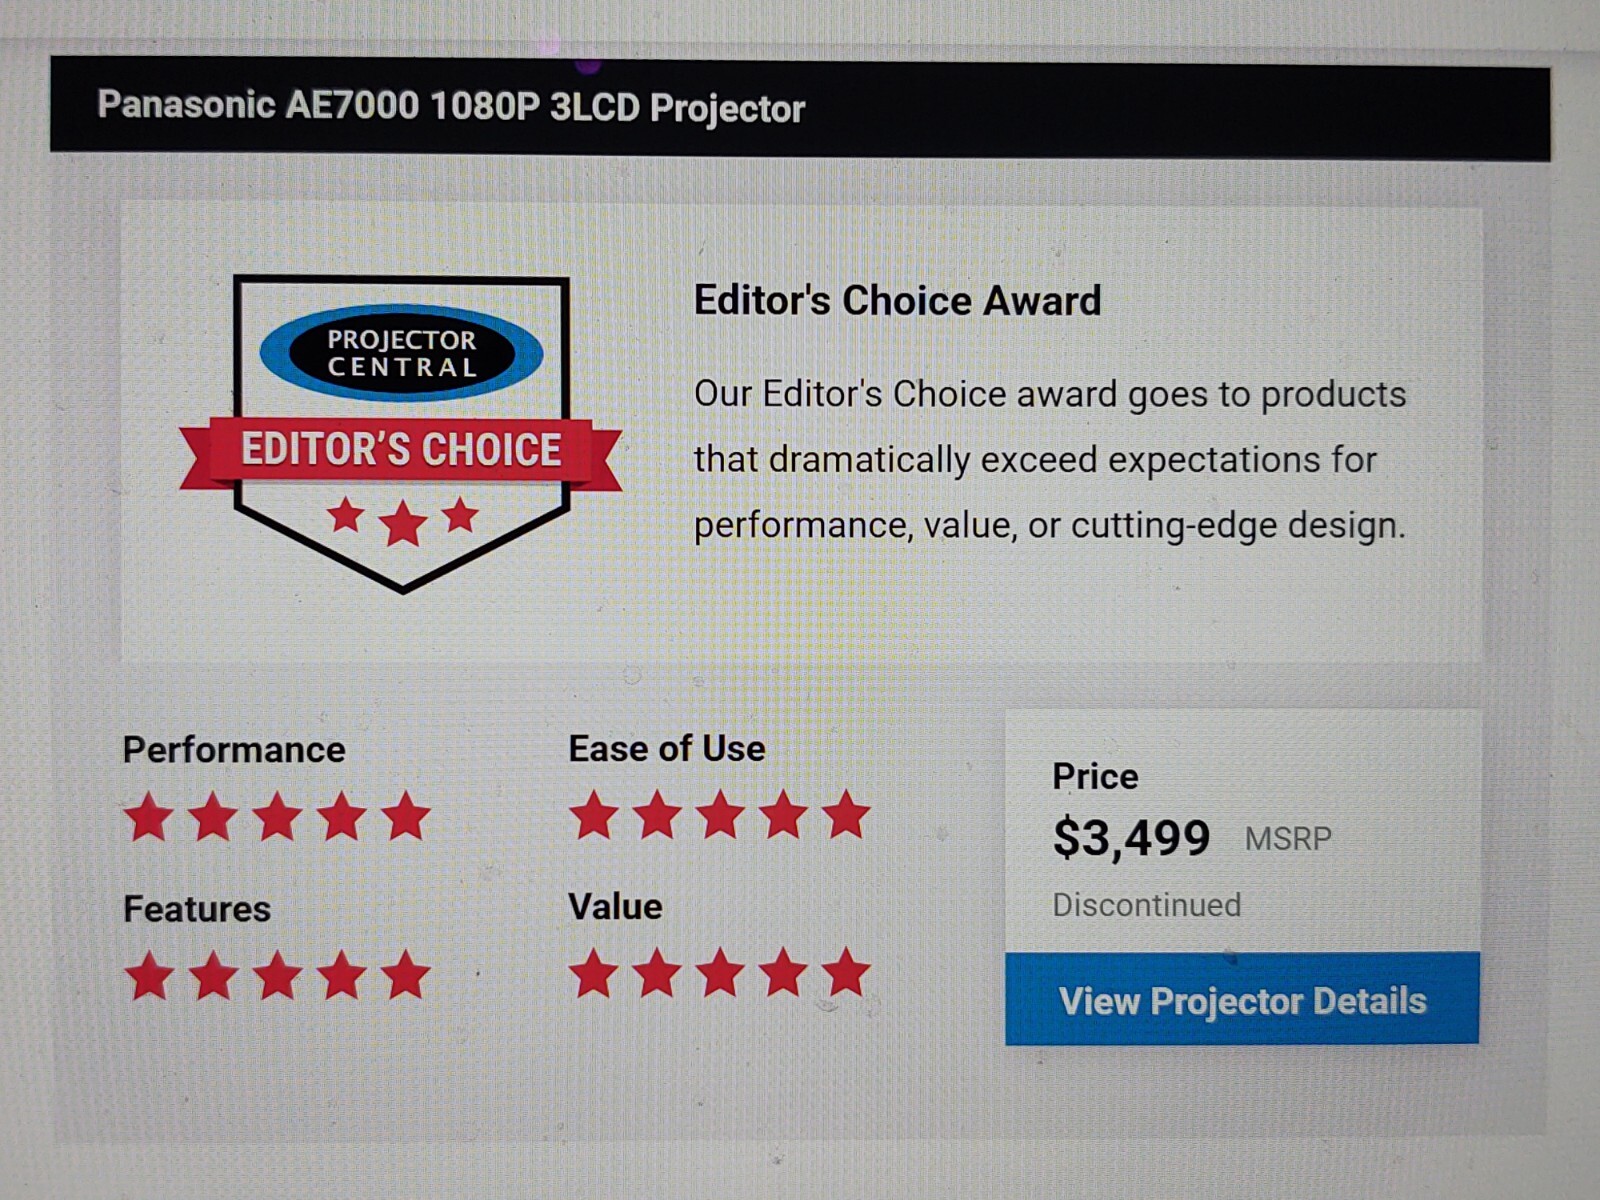Image resolution: width=1600 pixels, height=1200 pixels.
Task: Click the MSRP label beside price
Action: coord(1288,838)
